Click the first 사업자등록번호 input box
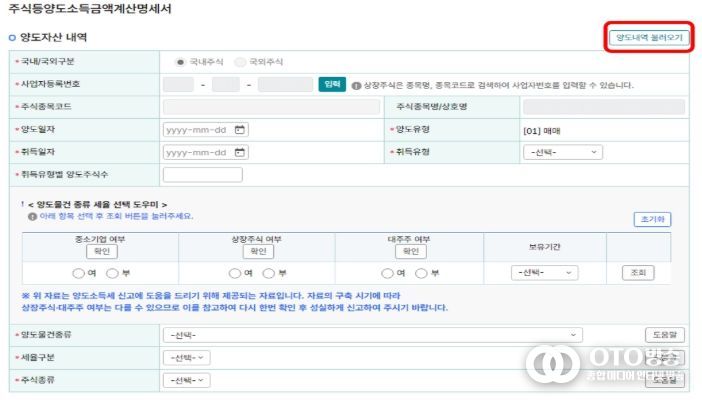This screenshot has height=400, width=702. [x=178, y=84]
